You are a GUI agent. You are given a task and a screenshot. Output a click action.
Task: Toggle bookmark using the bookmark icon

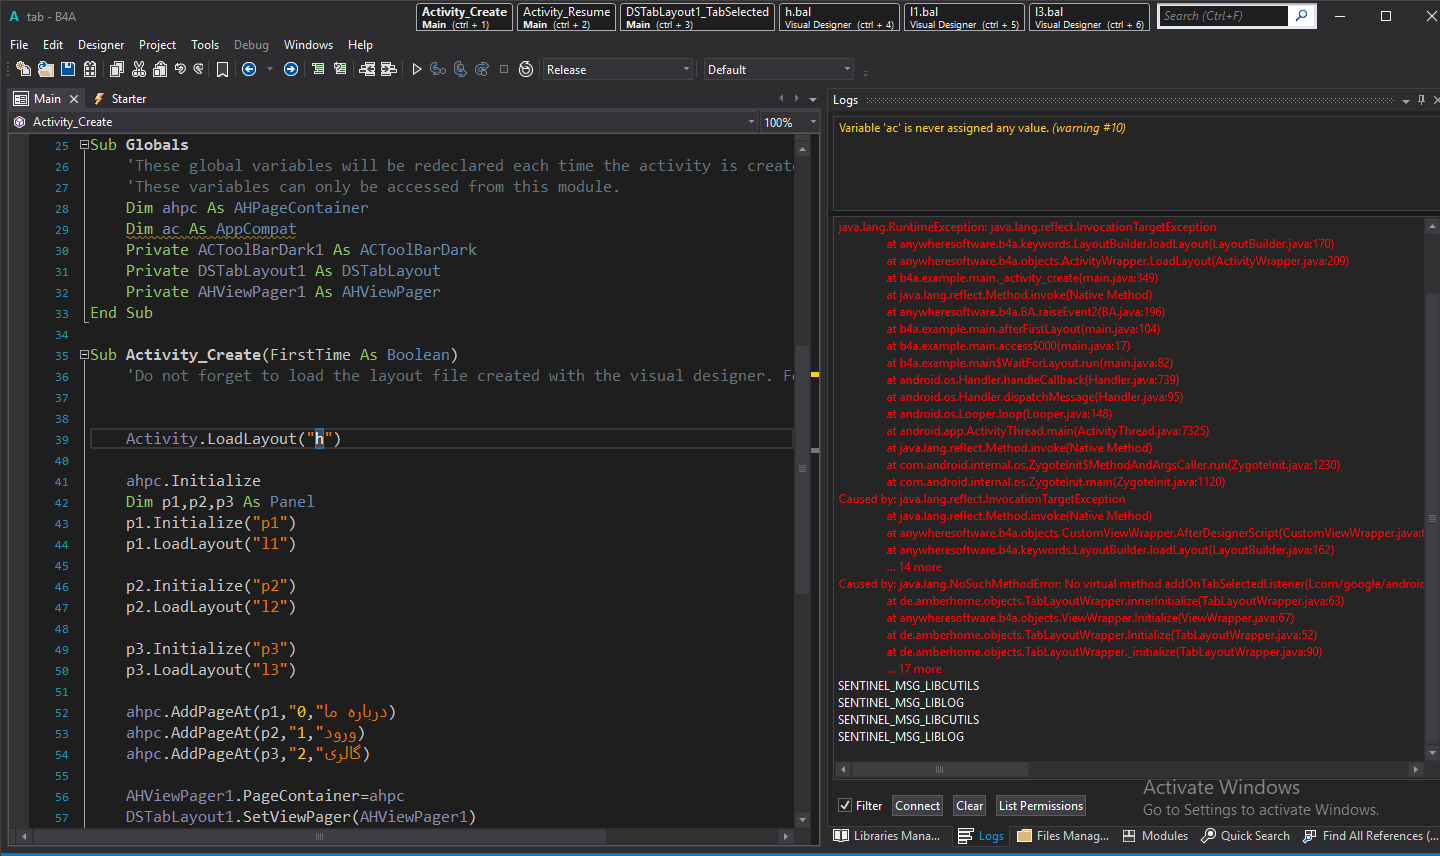222,69
